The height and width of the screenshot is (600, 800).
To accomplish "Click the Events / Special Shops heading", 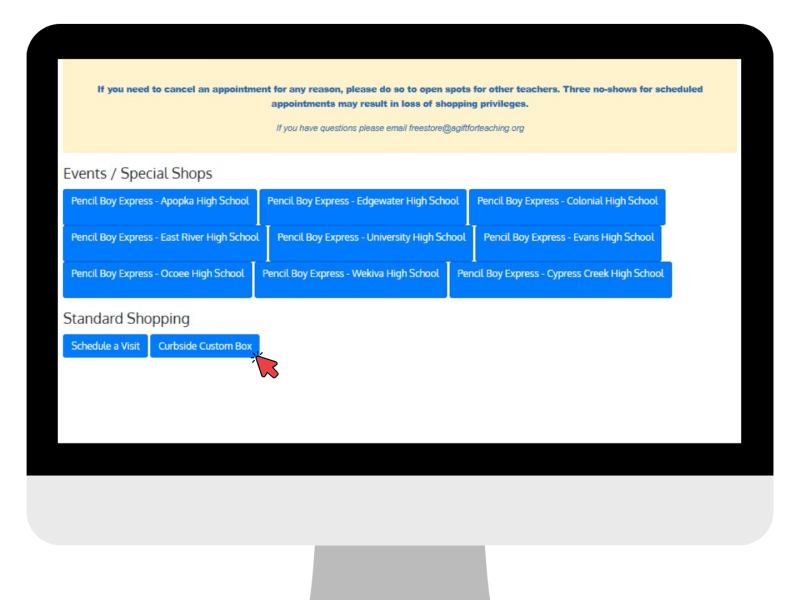I will 137,173.
